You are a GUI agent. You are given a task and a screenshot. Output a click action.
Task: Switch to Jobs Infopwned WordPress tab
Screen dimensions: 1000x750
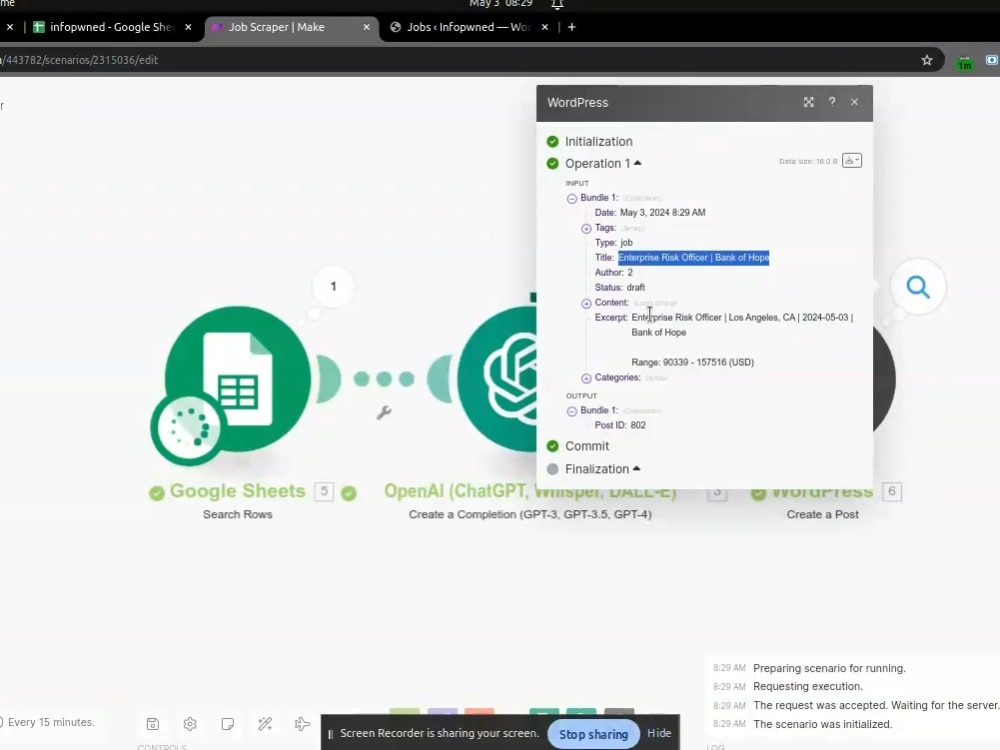click(469, 27)
